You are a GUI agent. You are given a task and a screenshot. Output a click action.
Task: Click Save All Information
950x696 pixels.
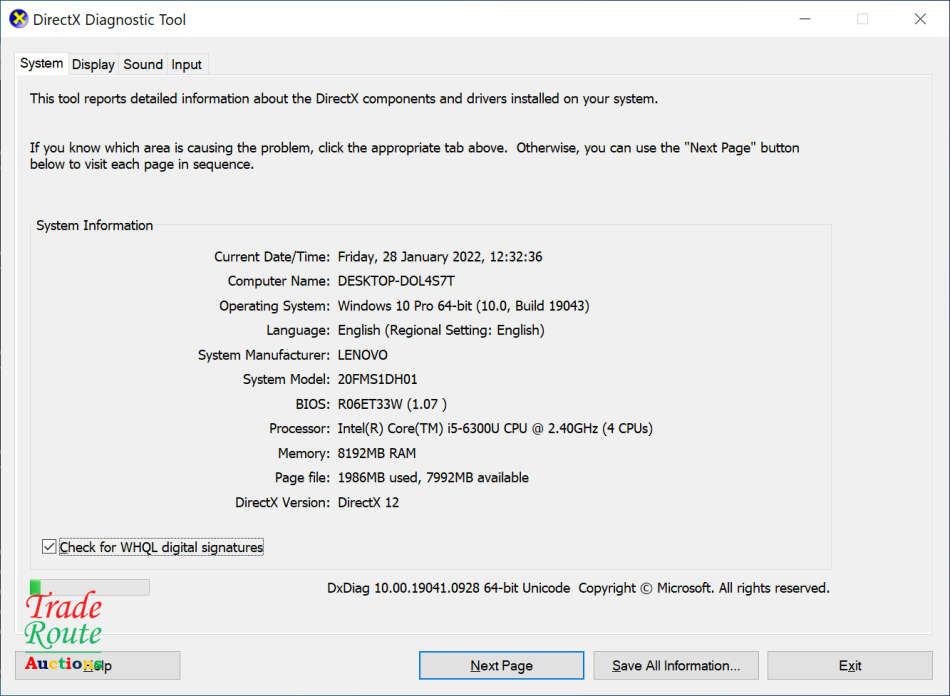click(x=676, y=665)
